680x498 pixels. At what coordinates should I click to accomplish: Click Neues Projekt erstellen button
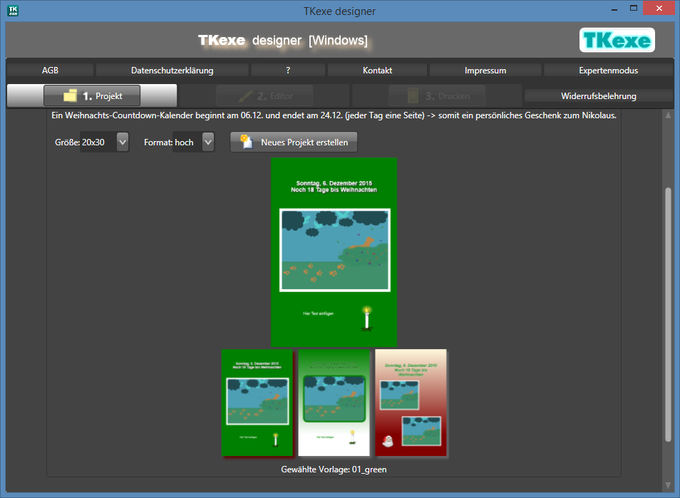294,142
